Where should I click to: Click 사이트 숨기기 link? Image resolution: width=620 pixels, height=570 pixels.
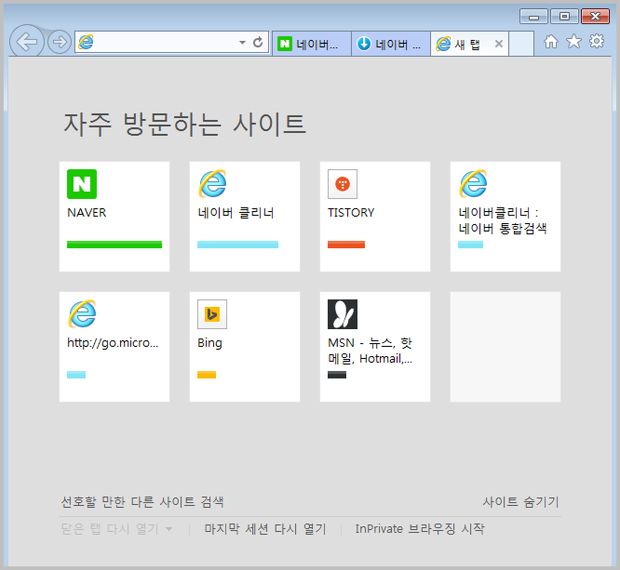[x=520, y=502]
